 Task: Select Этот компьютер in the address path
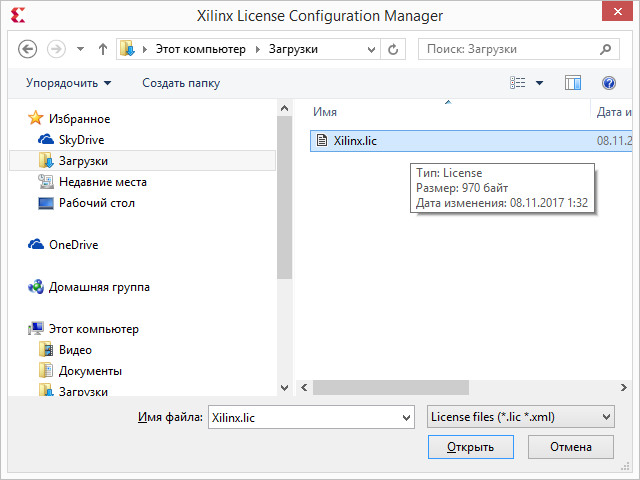tap(200, 49)
